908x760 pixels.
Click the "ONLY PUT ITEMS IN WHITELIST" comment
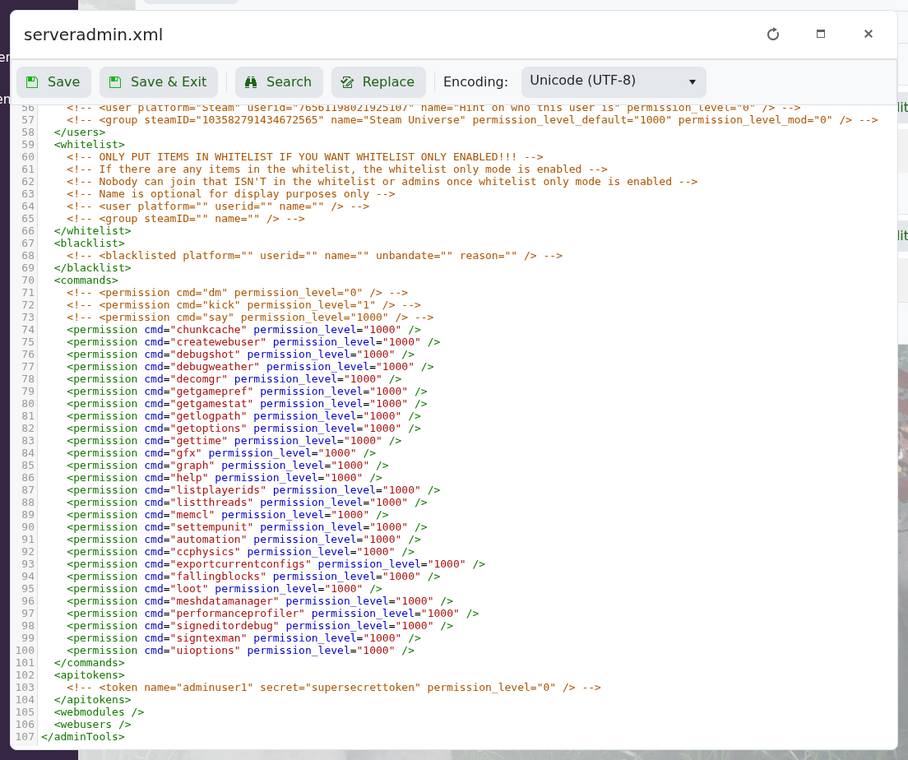click(x=305, y=157)
